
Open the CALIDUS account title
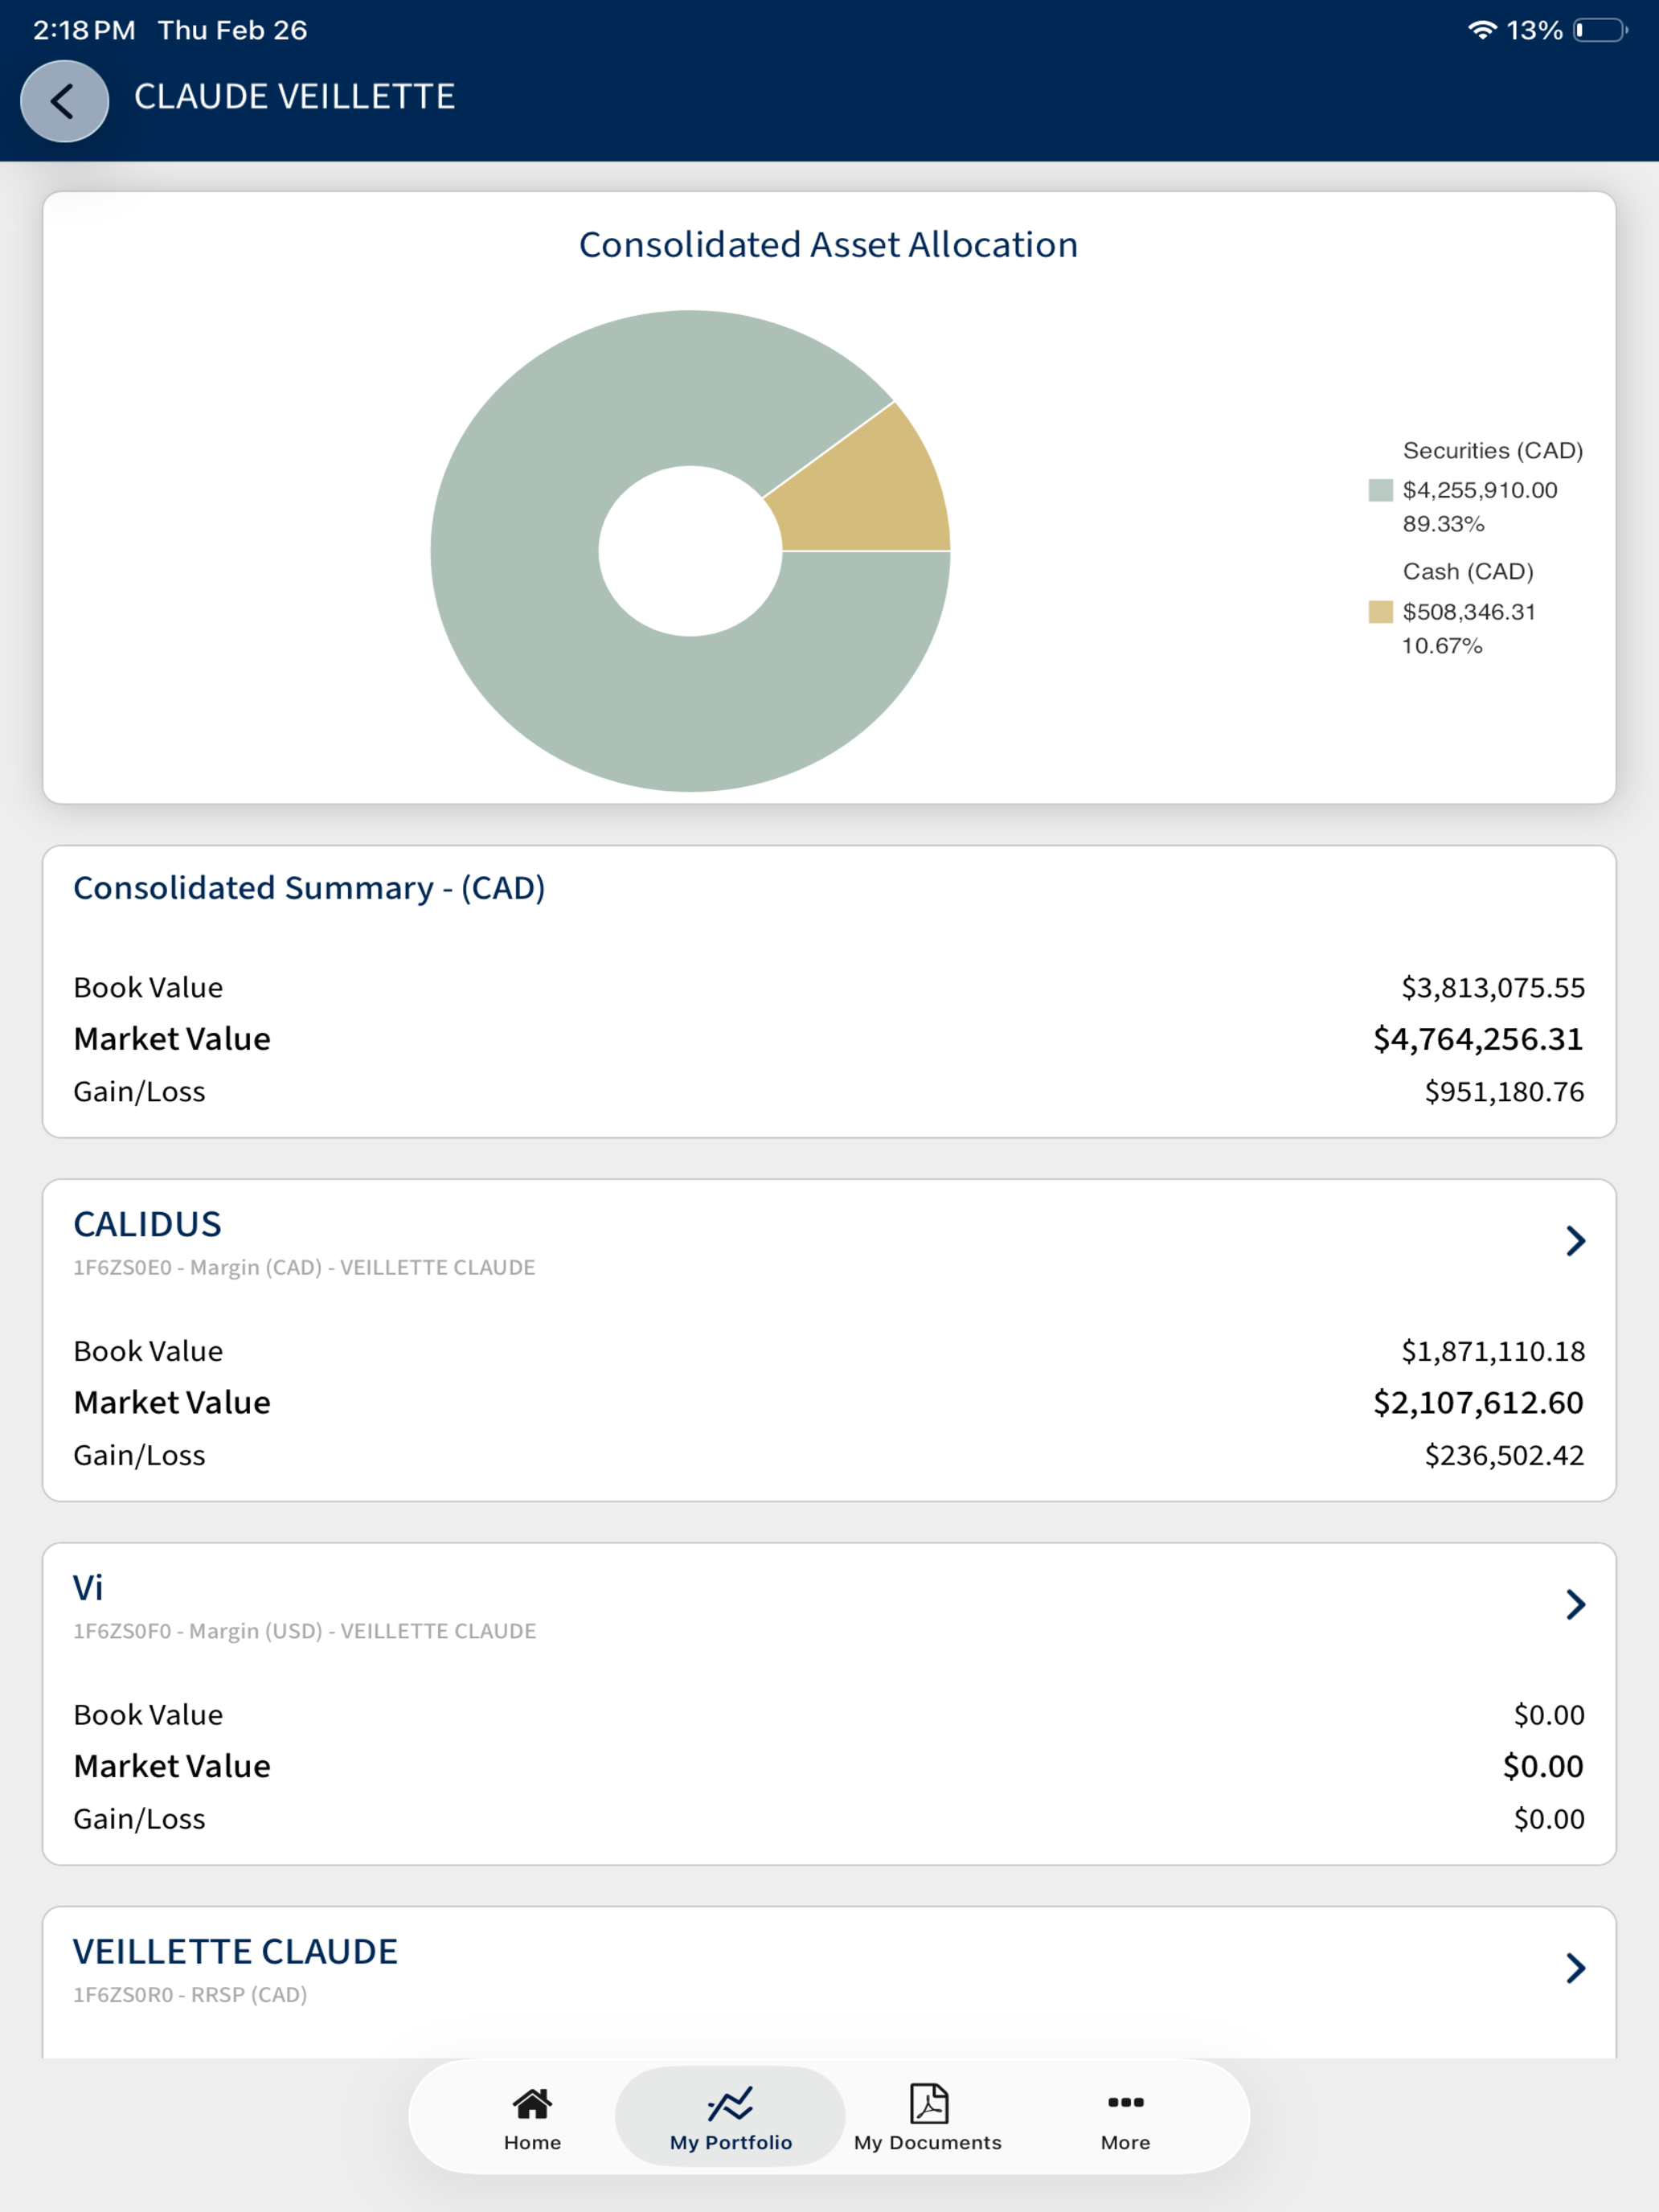coord(147,1224)
